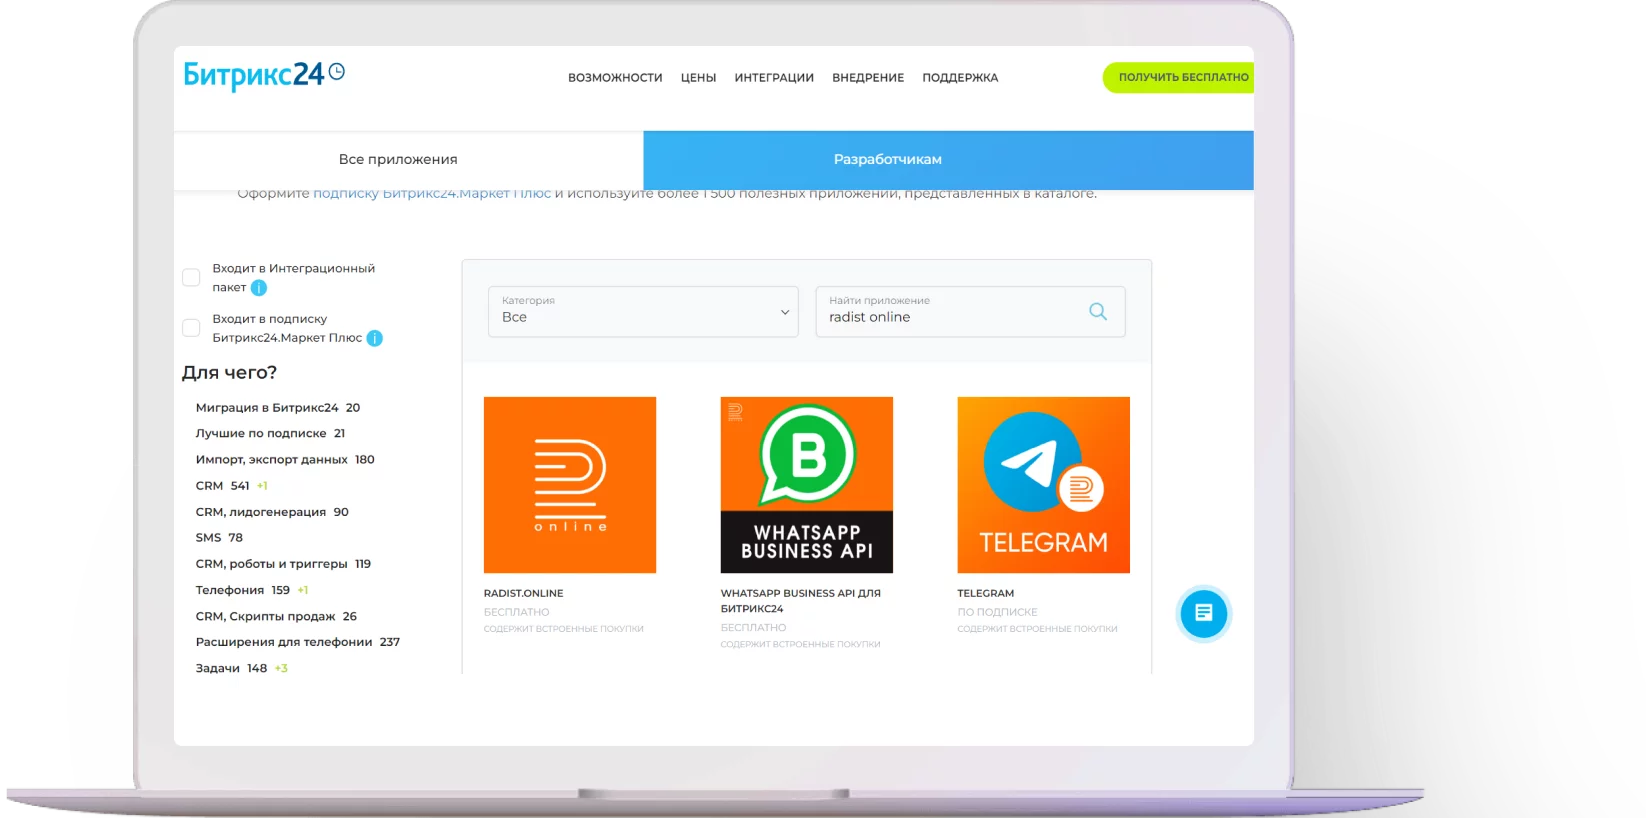Viewport: 1646px width, 818px height.
Task: Select CRM, роботы и триггеры category
Action: (x=283, y=564)
